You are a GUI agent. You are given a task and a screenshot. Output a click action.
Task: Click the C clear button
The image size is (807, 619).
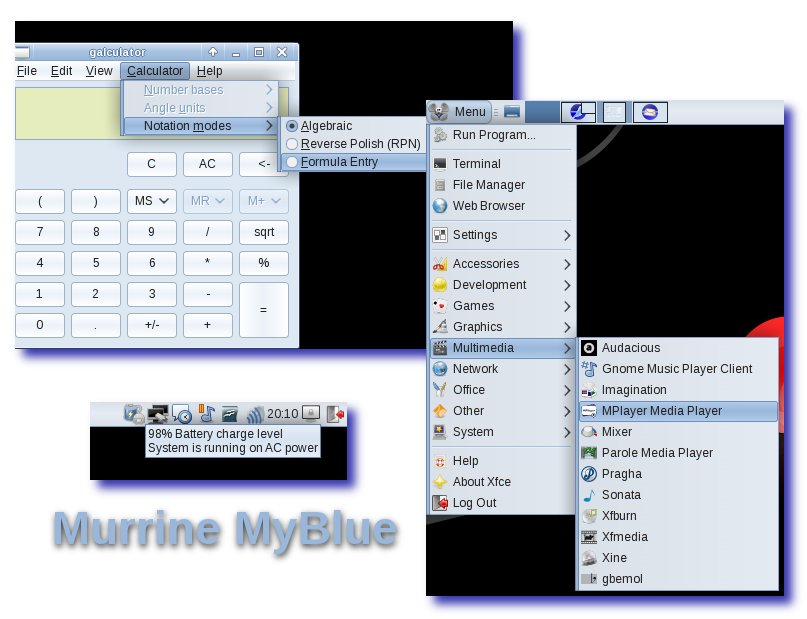point(151,164)
